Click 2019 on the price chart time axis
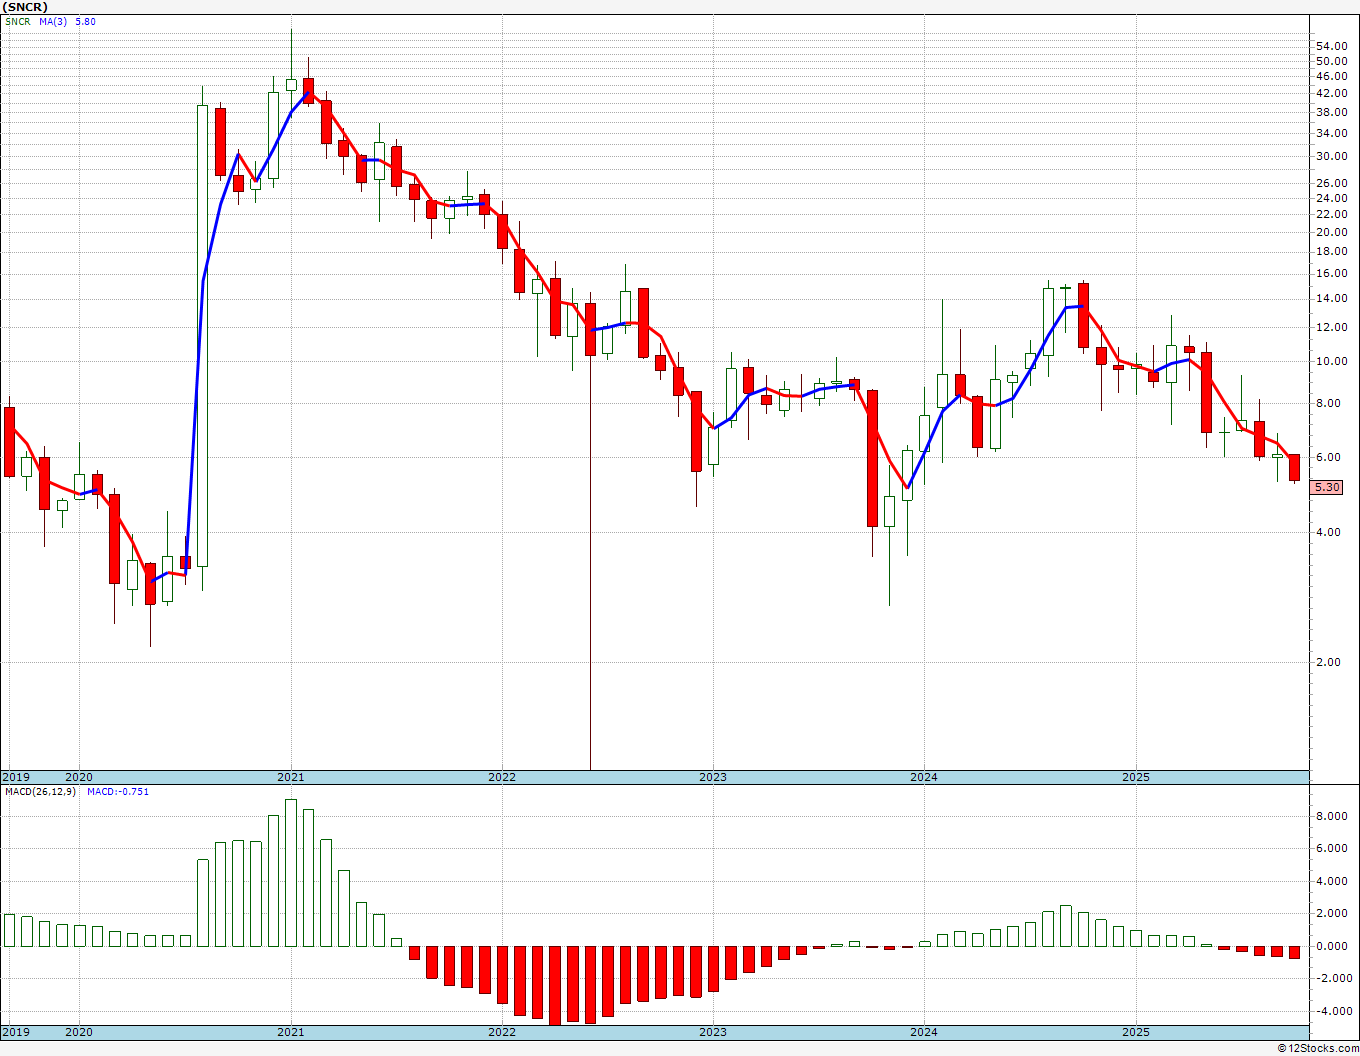 [15, 777]
